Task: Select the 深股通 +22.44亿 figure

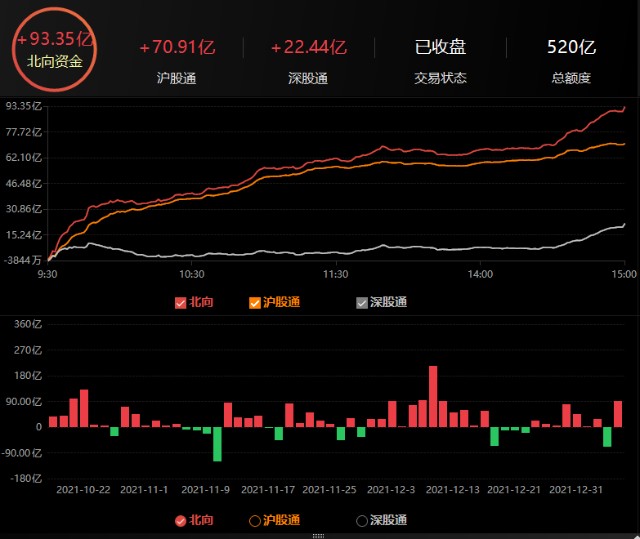Action: (x=308, y=47)
